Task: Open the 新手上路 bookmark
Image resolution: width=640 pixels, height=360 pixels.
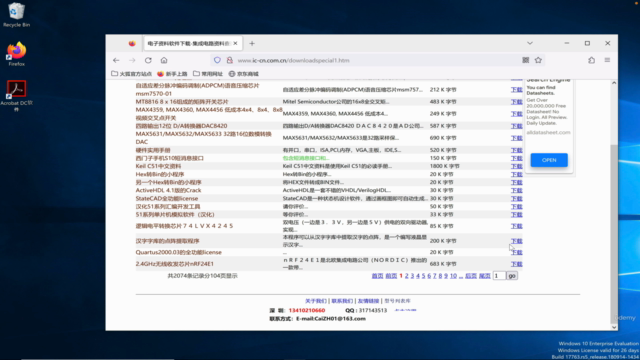Action: point(172,74)
